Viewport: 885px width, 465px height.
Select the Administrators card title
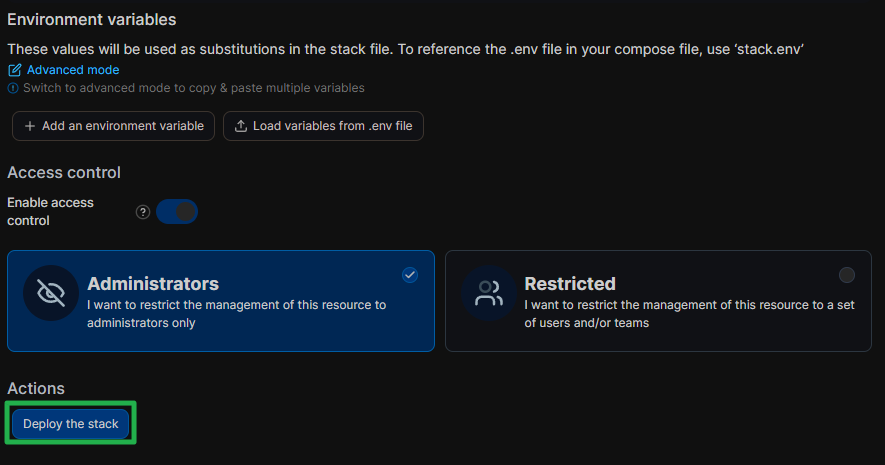click(153, 283)
